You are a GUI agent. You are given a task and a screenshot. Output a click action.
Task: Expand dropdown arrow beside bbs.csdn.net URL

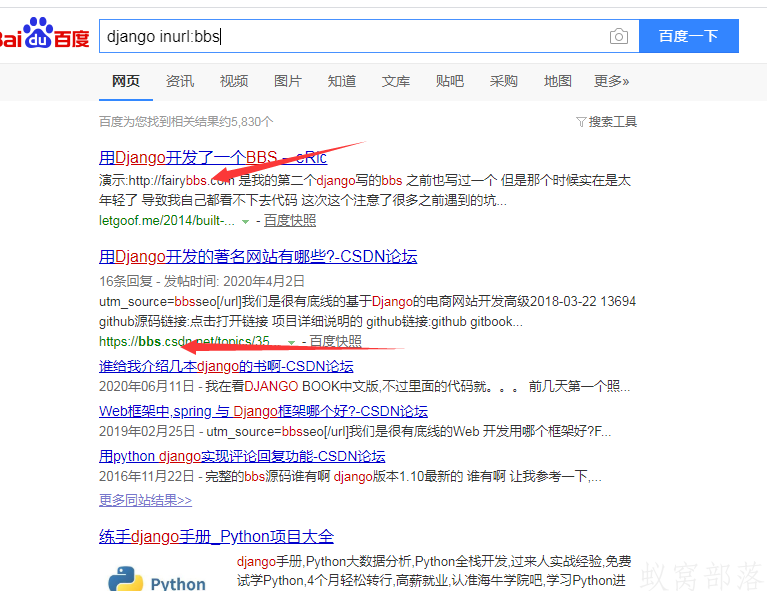tap(292, 342)
